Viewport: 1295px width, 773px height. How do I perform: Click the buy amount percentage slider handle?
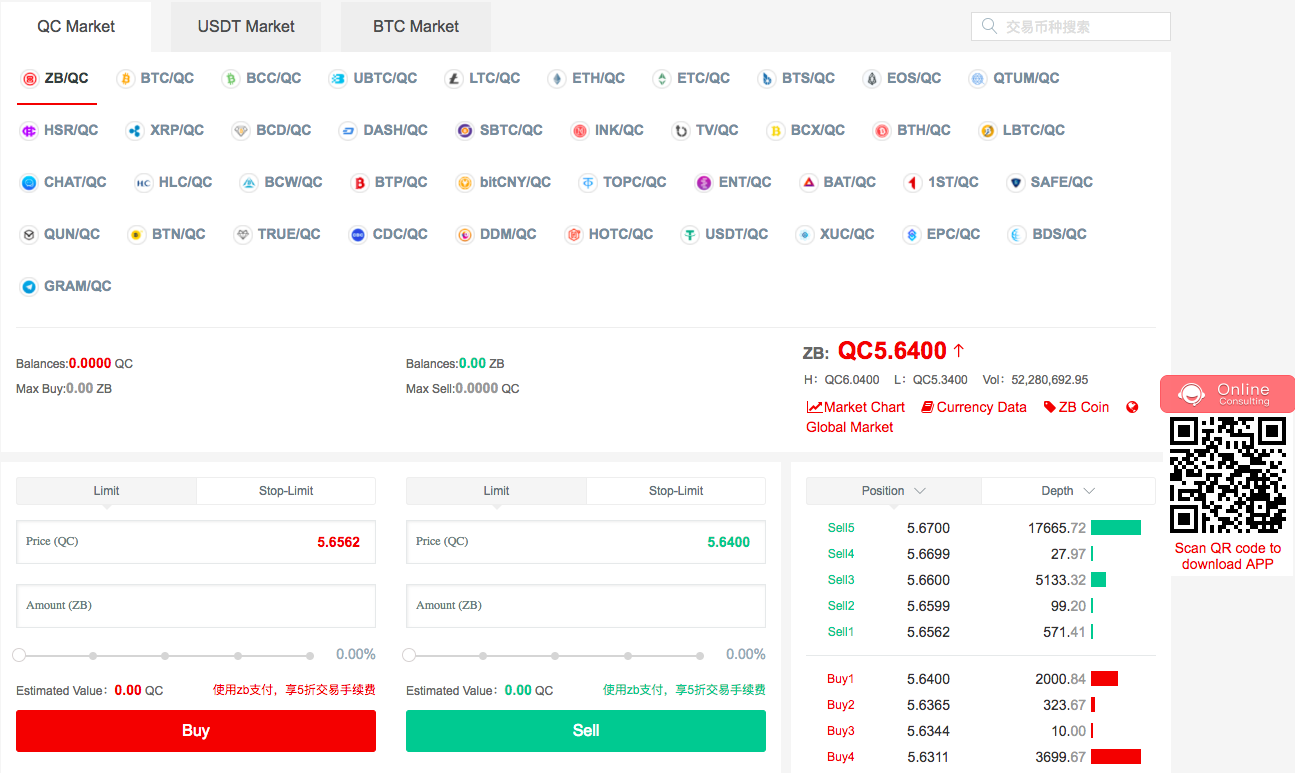click(x=19, y=655)
